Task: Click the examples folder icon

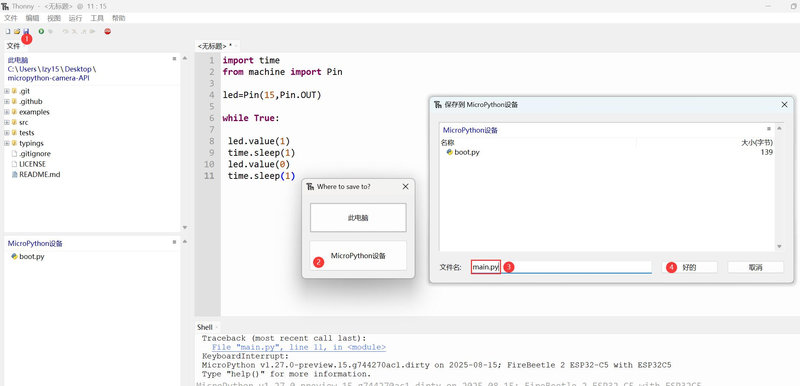Action: 14,112
